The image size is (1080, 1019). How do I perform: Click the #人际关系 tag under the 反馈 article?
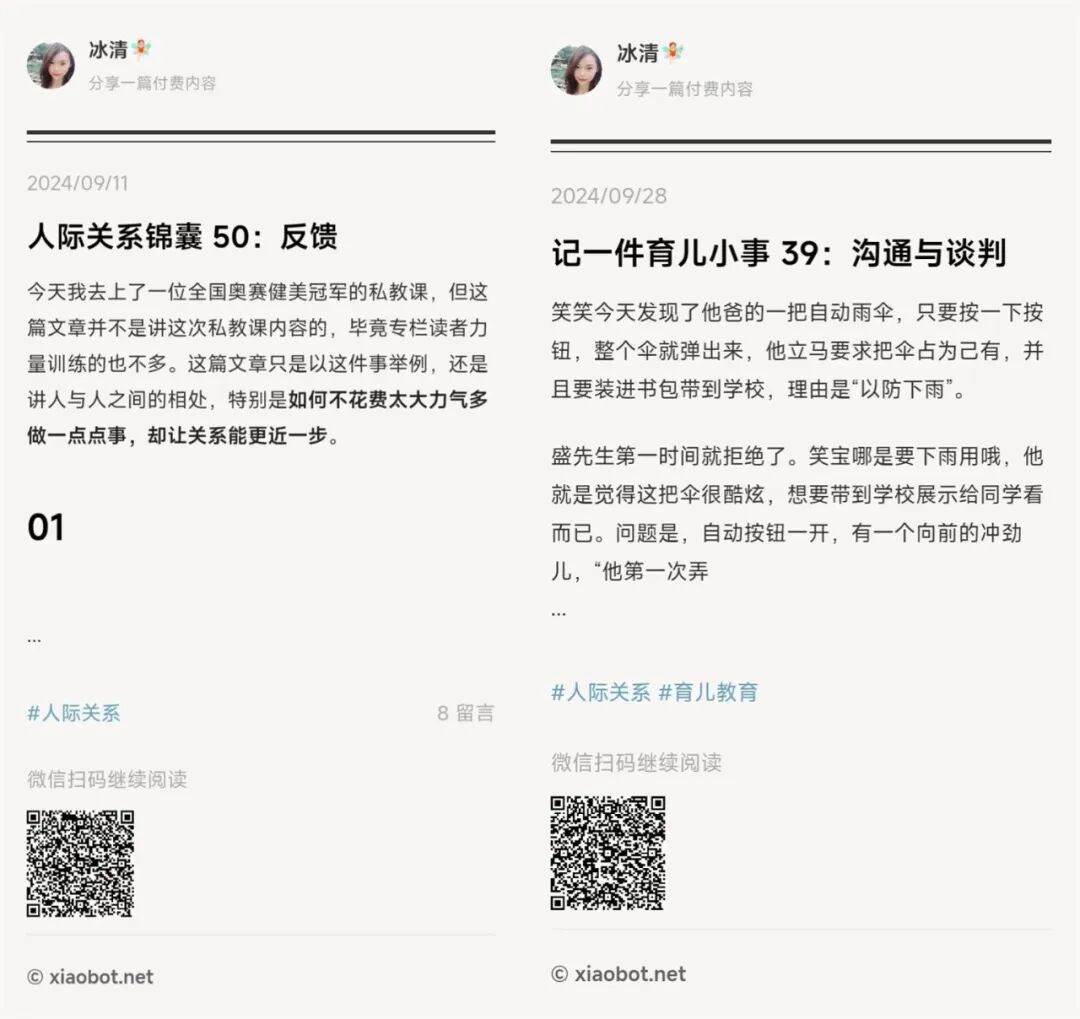(x=74, y=712)
